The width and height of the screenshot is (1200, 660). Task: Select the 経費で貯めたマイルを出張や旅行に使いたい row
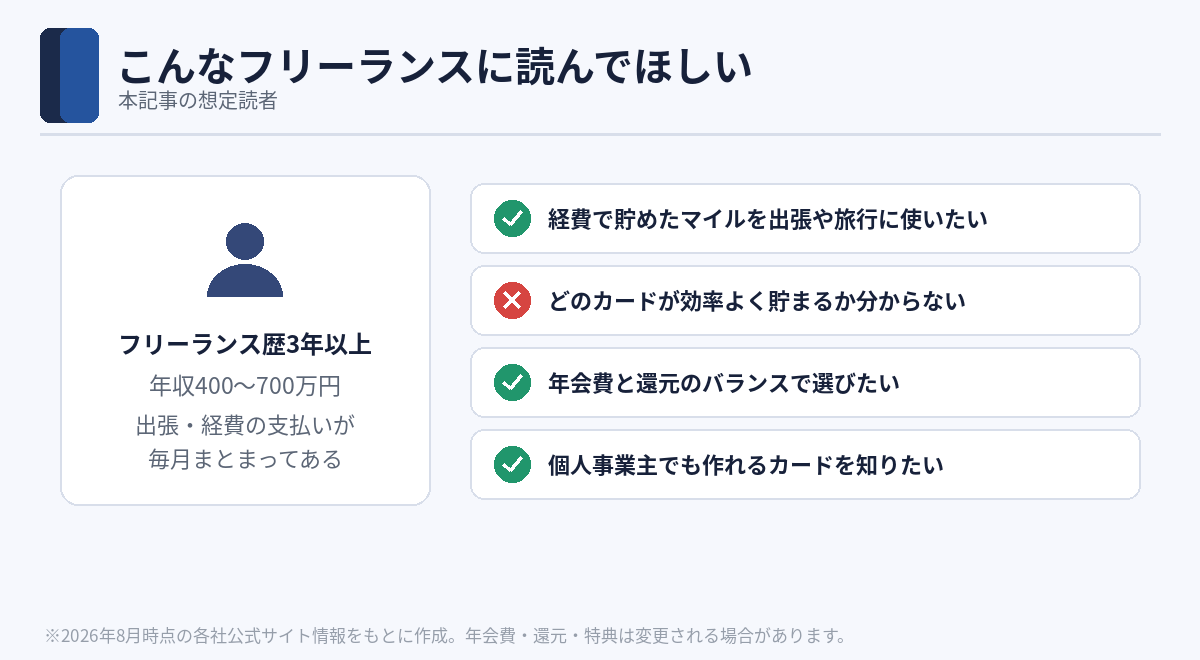point(805,218)
